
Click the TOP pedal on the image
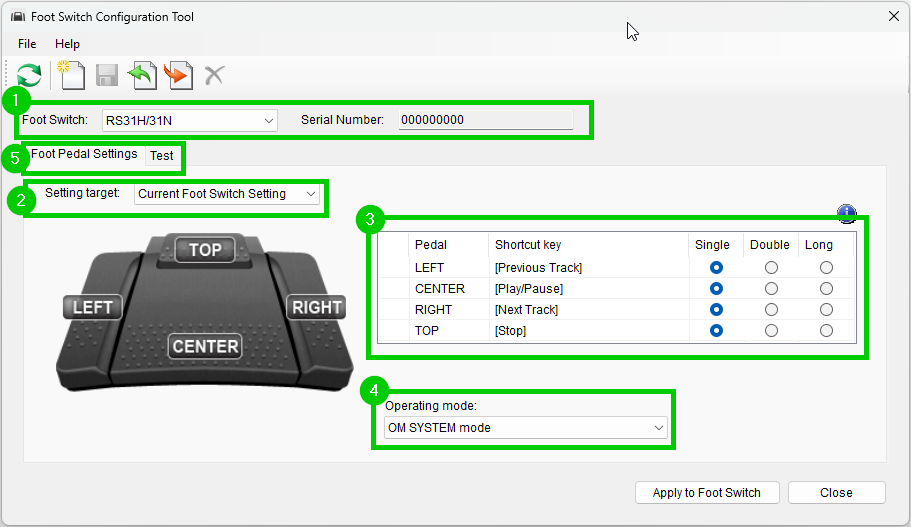pos(205,250)
